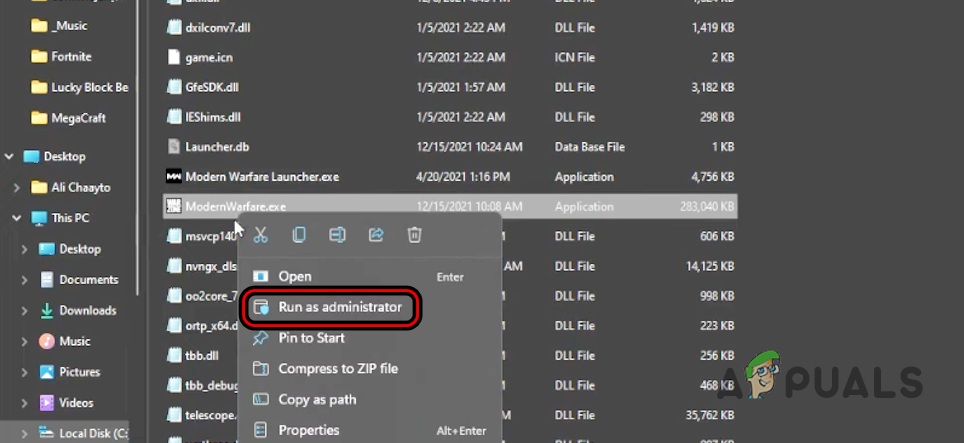This screenshot has height=443, width=964.
Task: Click the 12/15/2021 10:24 AM date cell
Action: 469,147
